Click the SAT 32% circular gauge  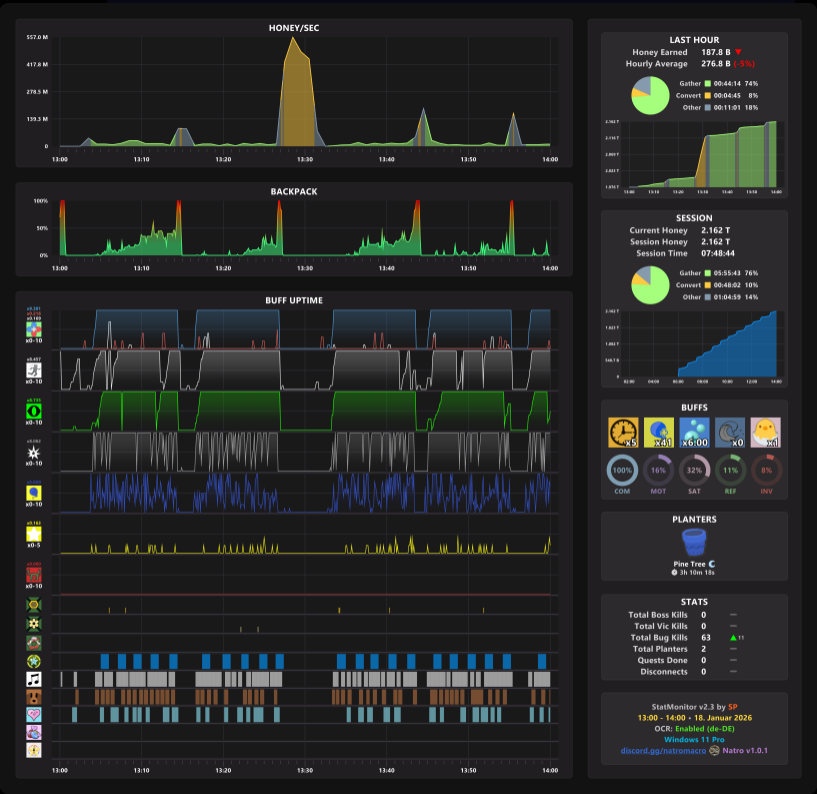click(694, 470)
